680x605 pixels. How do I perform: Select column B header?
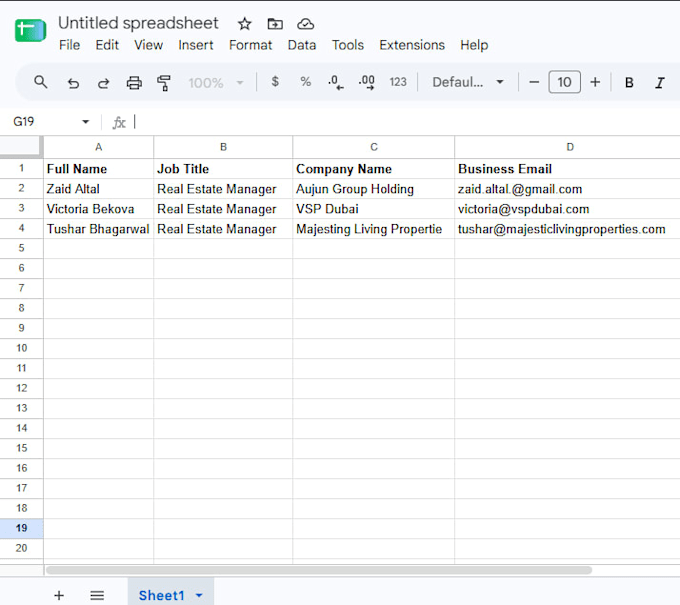(x=223, y=147)
